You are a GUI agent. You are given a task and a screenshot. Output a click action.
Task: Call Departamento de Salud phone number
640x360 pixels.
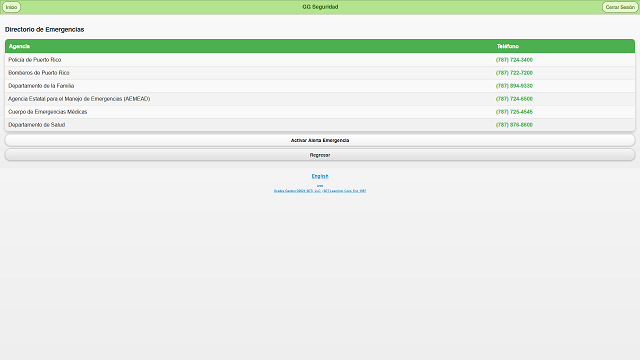click(514, 125)
